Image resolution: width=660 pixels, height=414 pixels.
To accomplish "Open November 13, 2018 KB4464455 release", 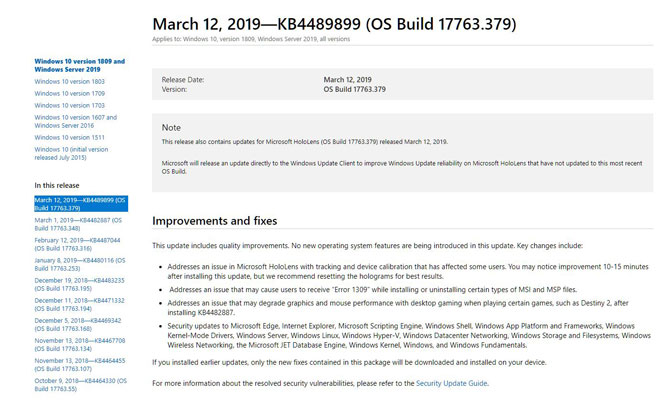I will (80, 365).
